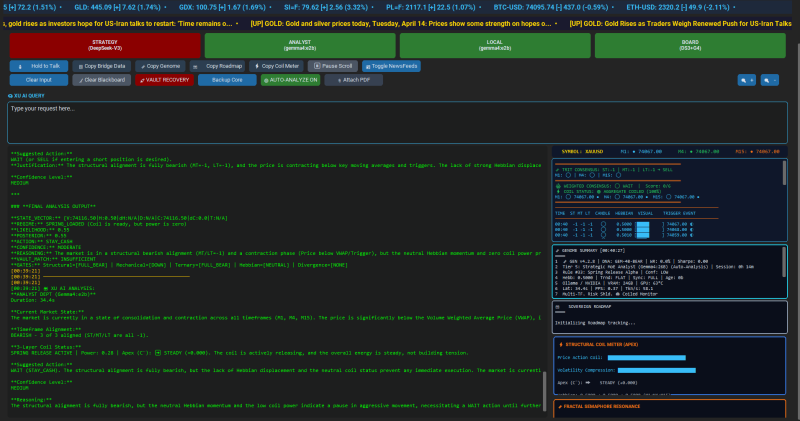
Task: Click the clipboard icon on Copy Bridge Data
Action: pyautogui.click(x=81, y=67)
